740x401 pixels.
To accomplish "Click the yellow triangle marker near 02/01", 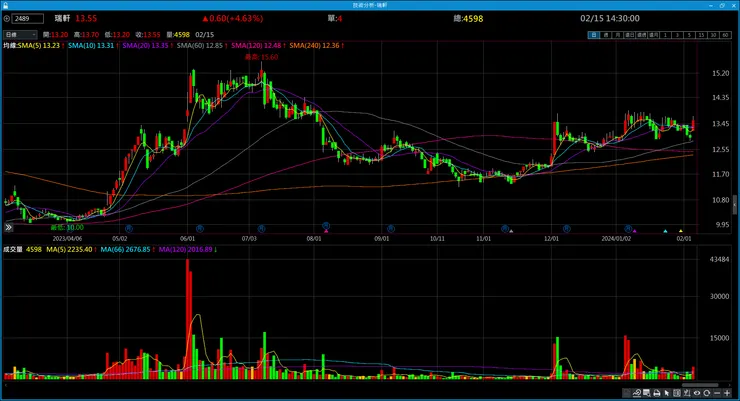I will pos(681,231).
